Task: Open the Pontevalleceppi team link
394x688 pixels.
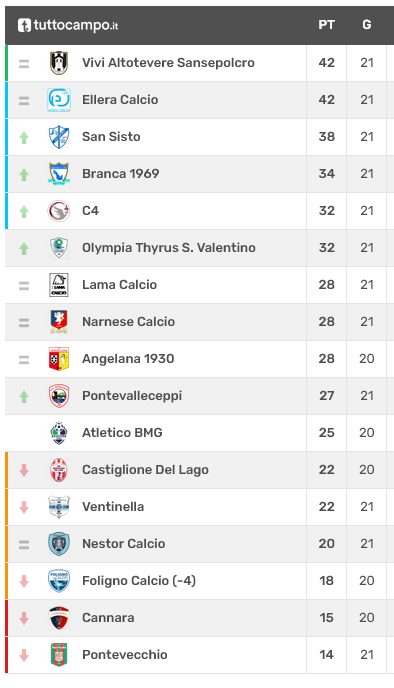Action: tap(132, 396)
